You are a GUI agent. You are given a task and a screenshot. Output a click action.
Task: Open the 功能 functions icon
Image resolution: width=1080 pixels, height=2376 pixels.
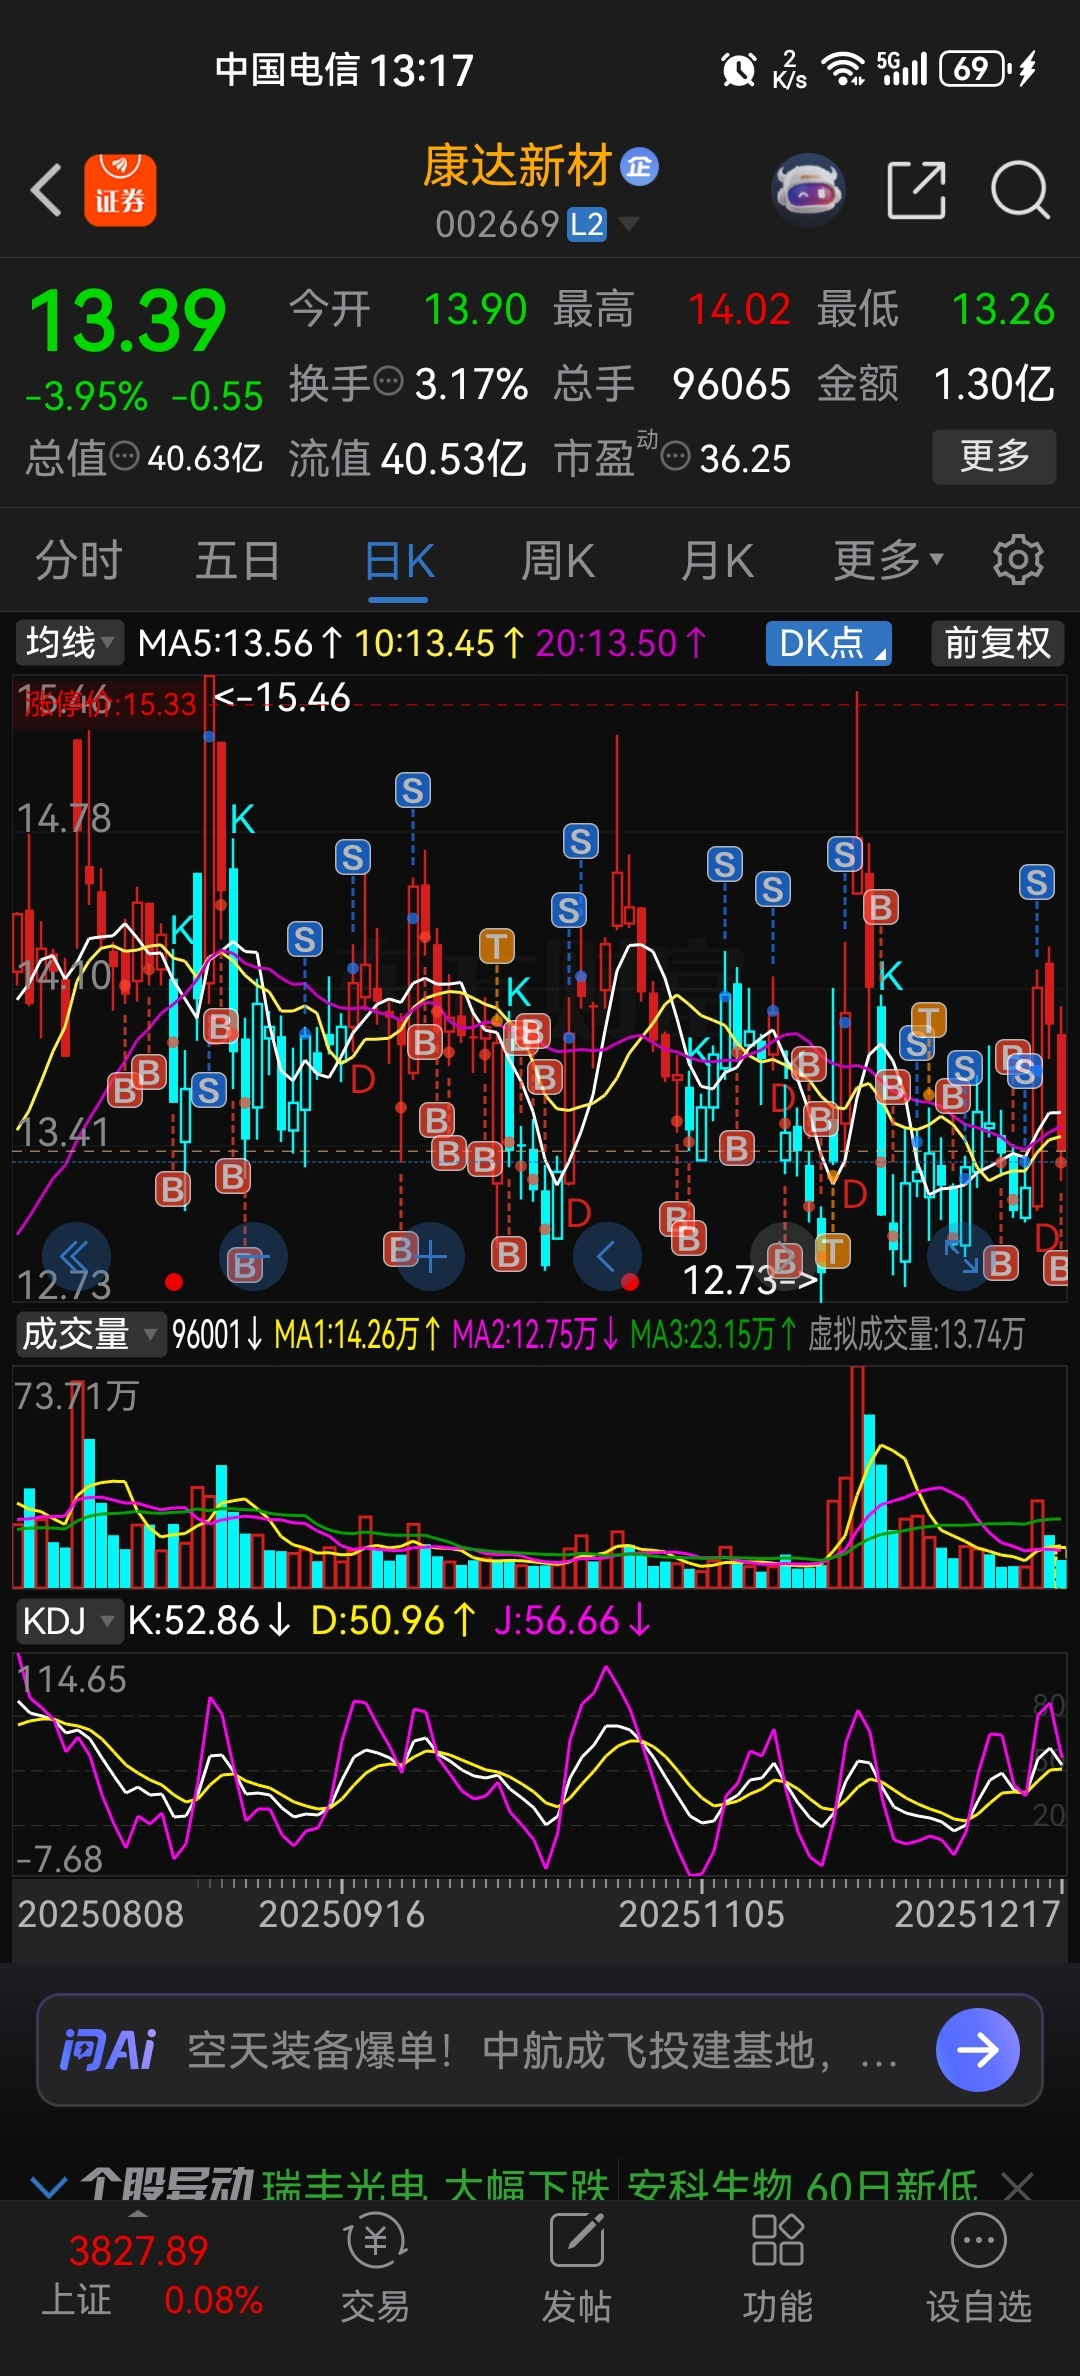tap(777, 2266)
